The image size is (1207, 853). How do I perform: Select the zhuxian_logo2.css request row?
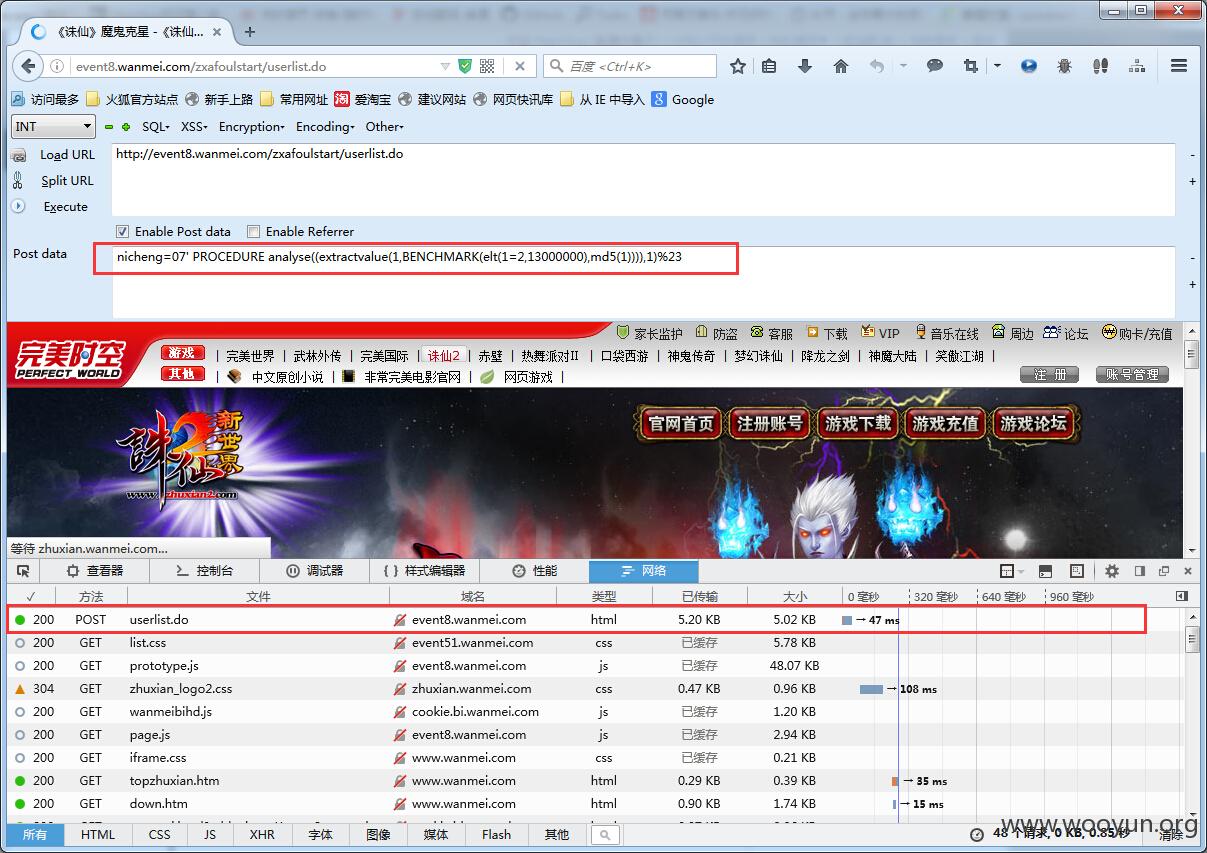[596, 689]
